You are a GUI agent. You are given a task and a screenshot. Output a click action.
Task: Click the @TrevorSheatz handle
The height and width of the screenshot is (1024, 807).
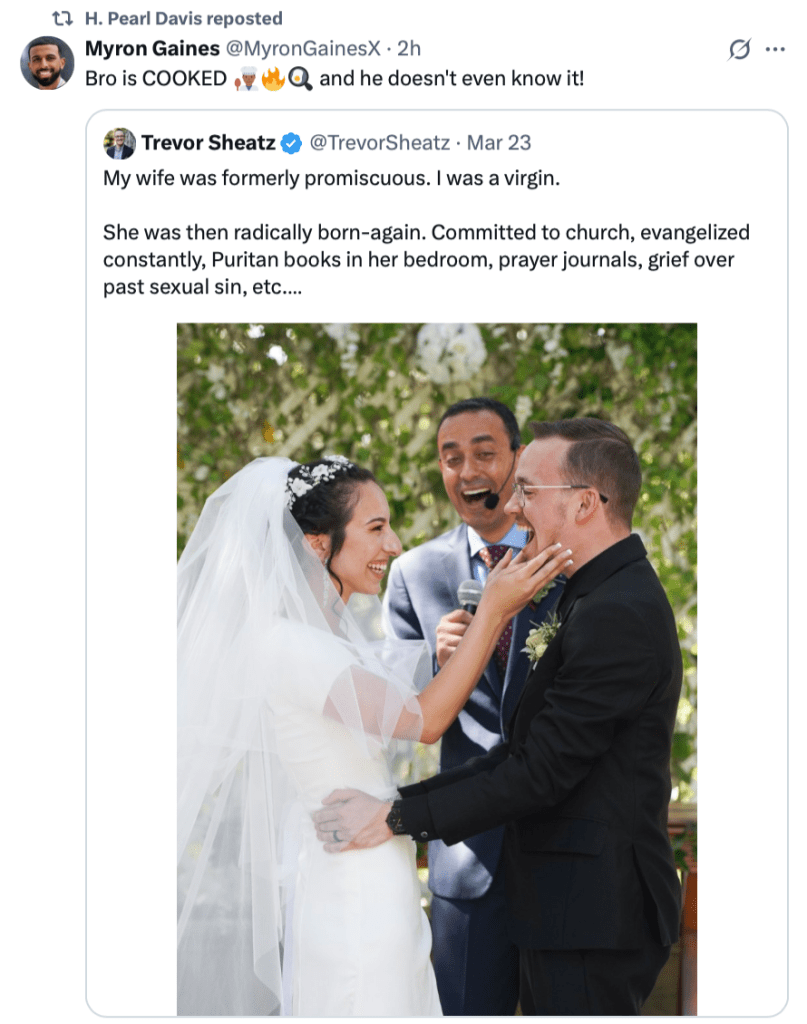point(379,142)
